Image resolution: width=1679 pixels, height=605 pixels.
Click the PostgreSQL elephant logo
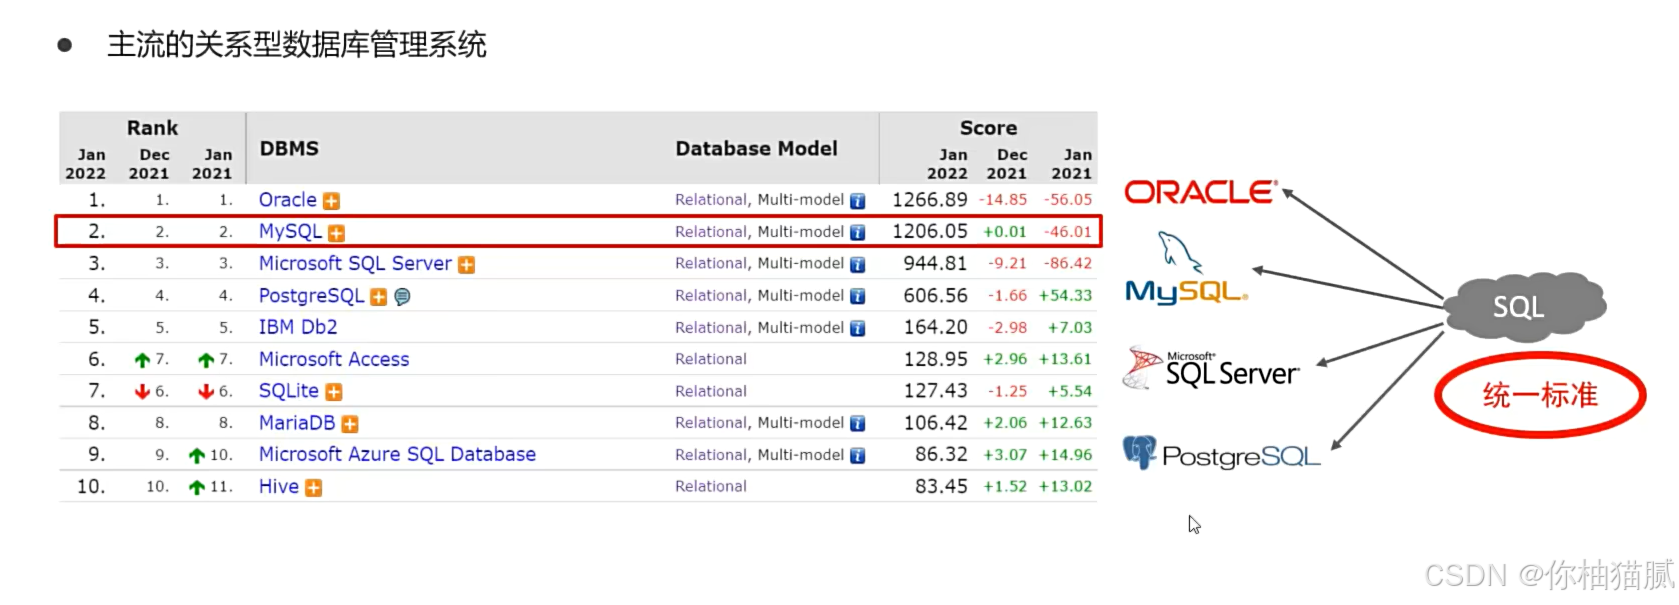click(1221, 454)
